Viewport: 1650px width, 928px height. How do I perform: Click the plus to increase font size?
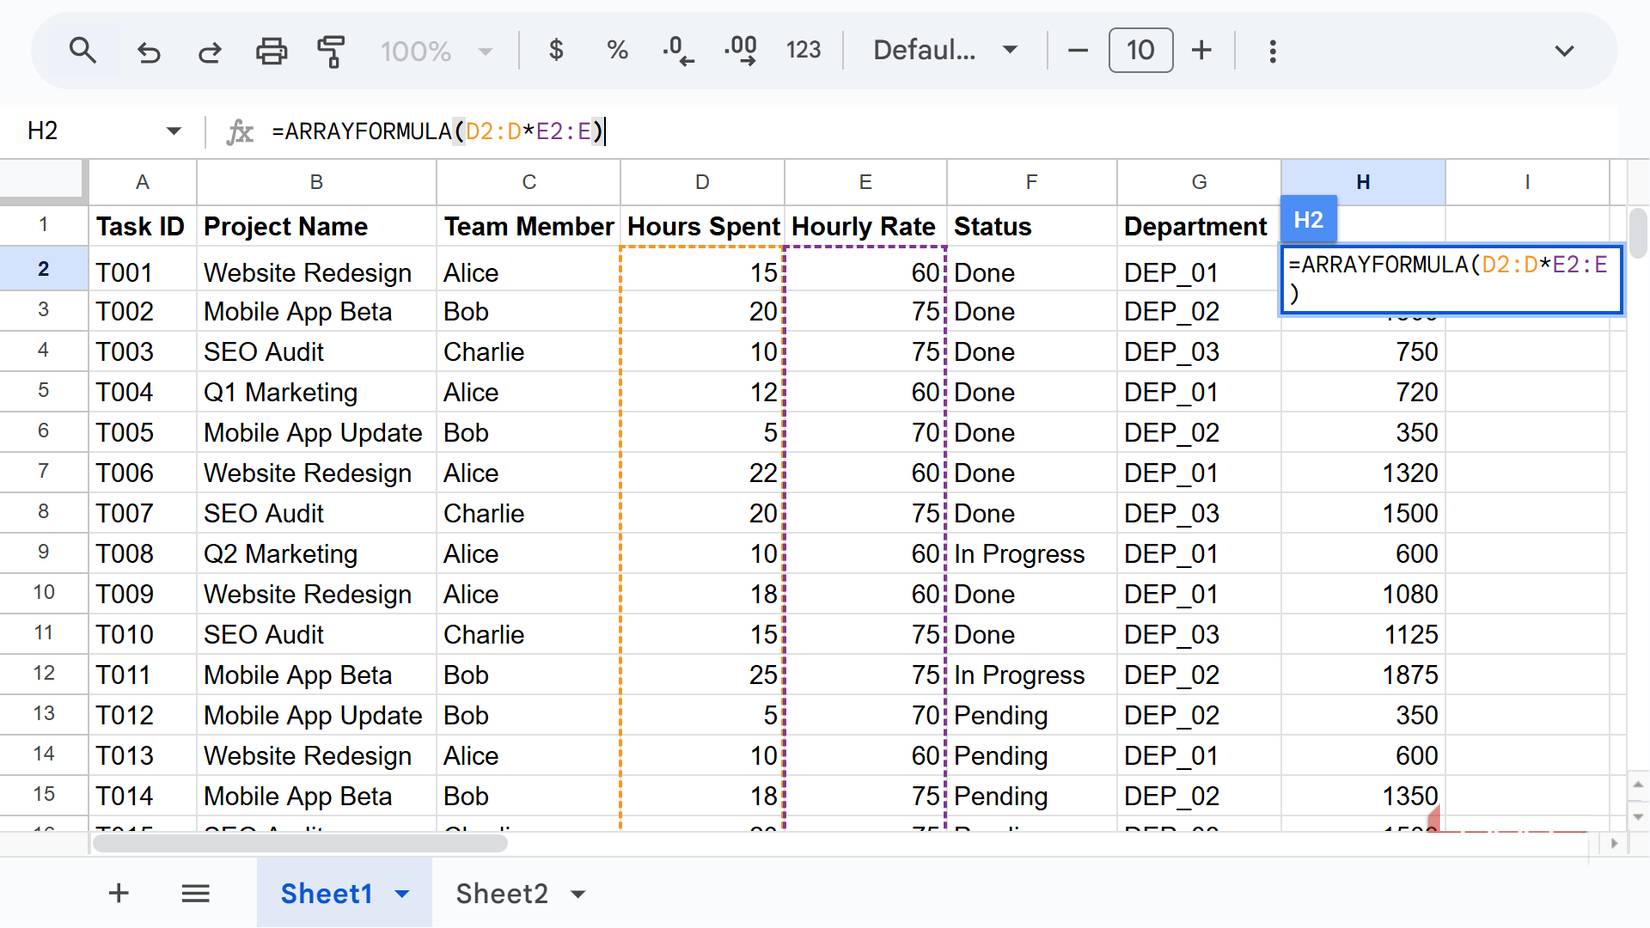1201,50
